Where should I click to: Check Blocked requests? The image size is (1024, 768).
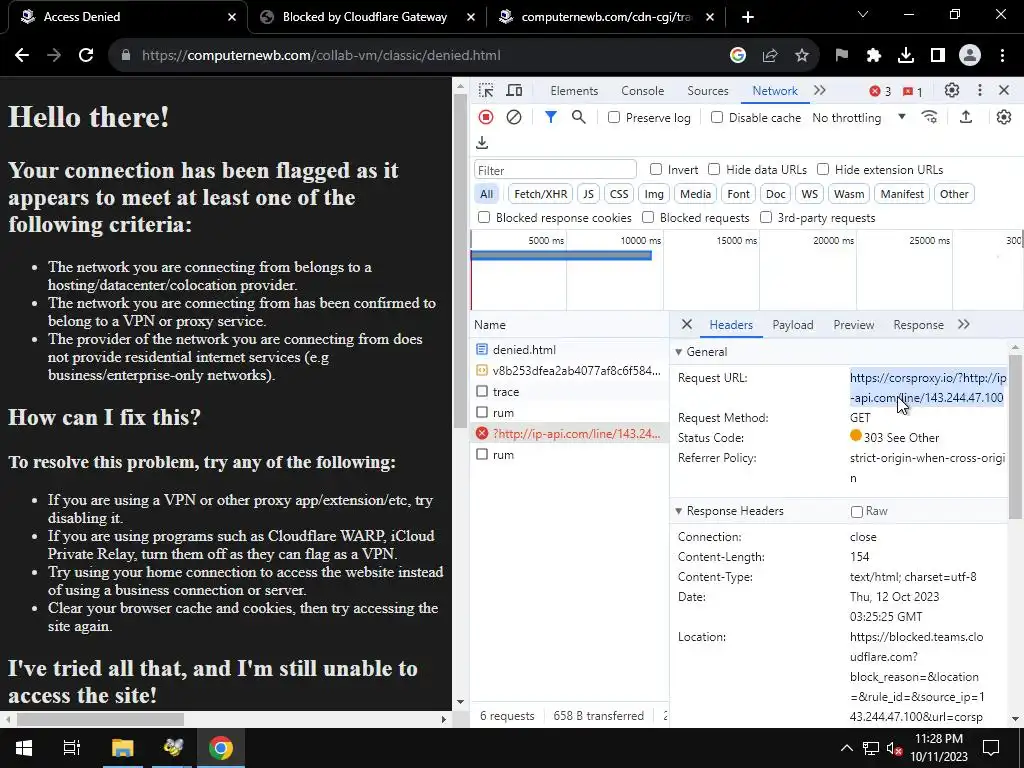click(648, 217)
